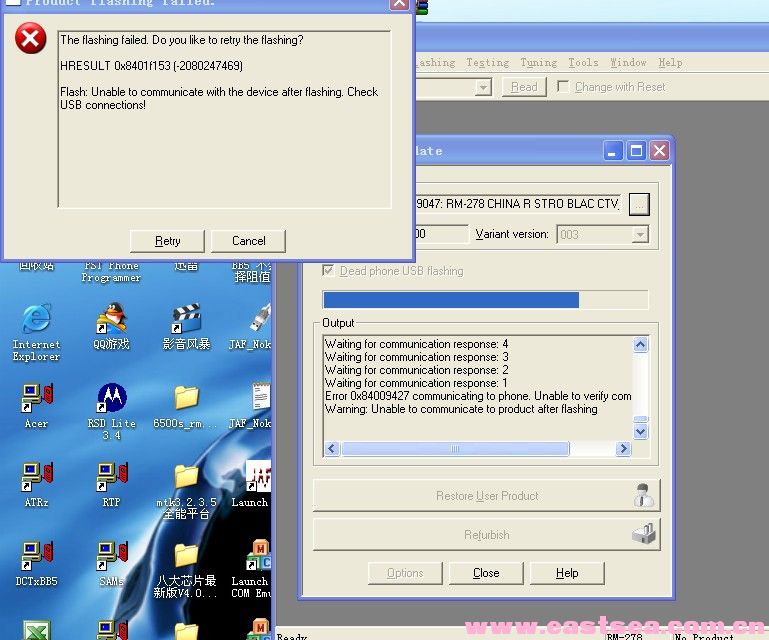Viewport: 769px width, 640px height.
Task: Open the ATRz shortcut icon
Action: point(36,477)
